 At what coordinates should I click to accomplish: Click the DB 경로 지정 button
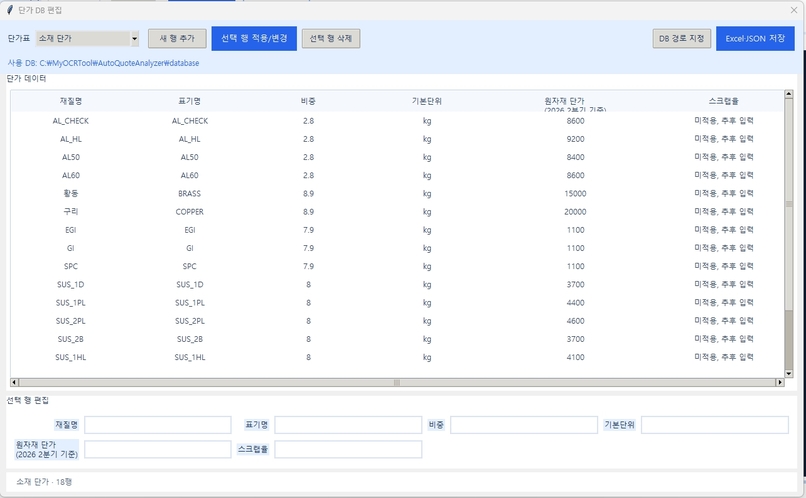682,39
